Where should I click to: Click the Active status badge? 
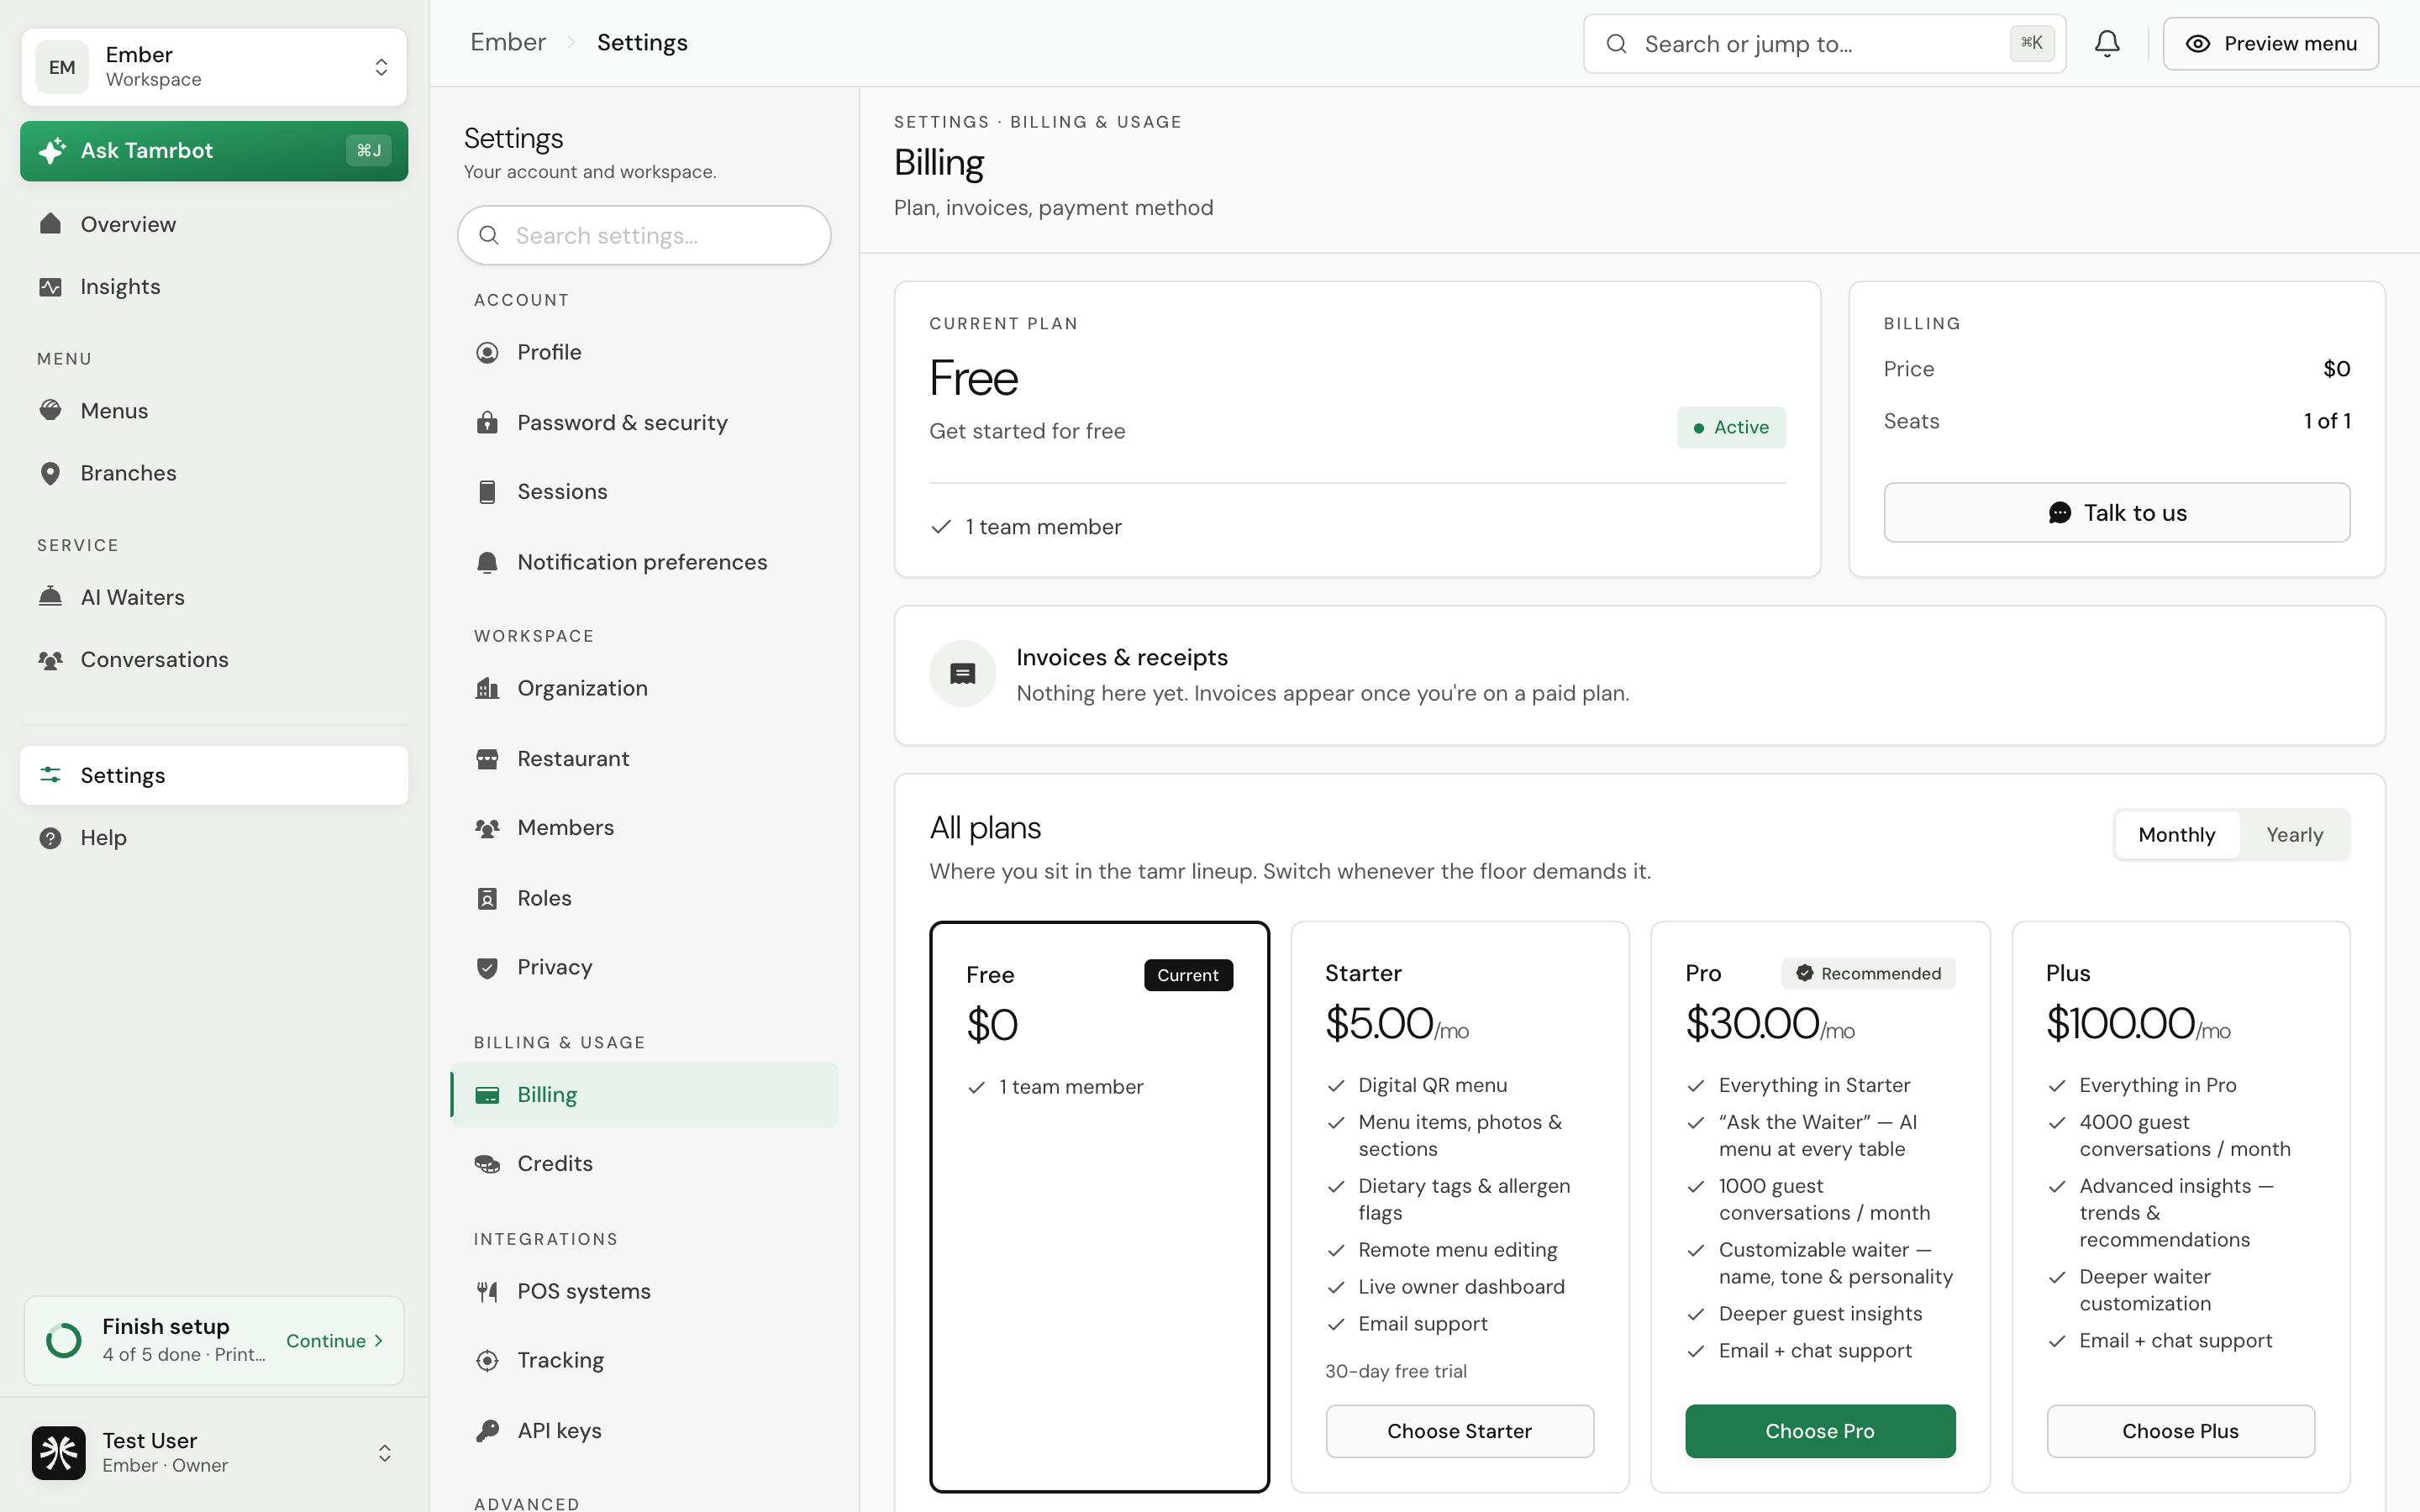(1731, 427)
